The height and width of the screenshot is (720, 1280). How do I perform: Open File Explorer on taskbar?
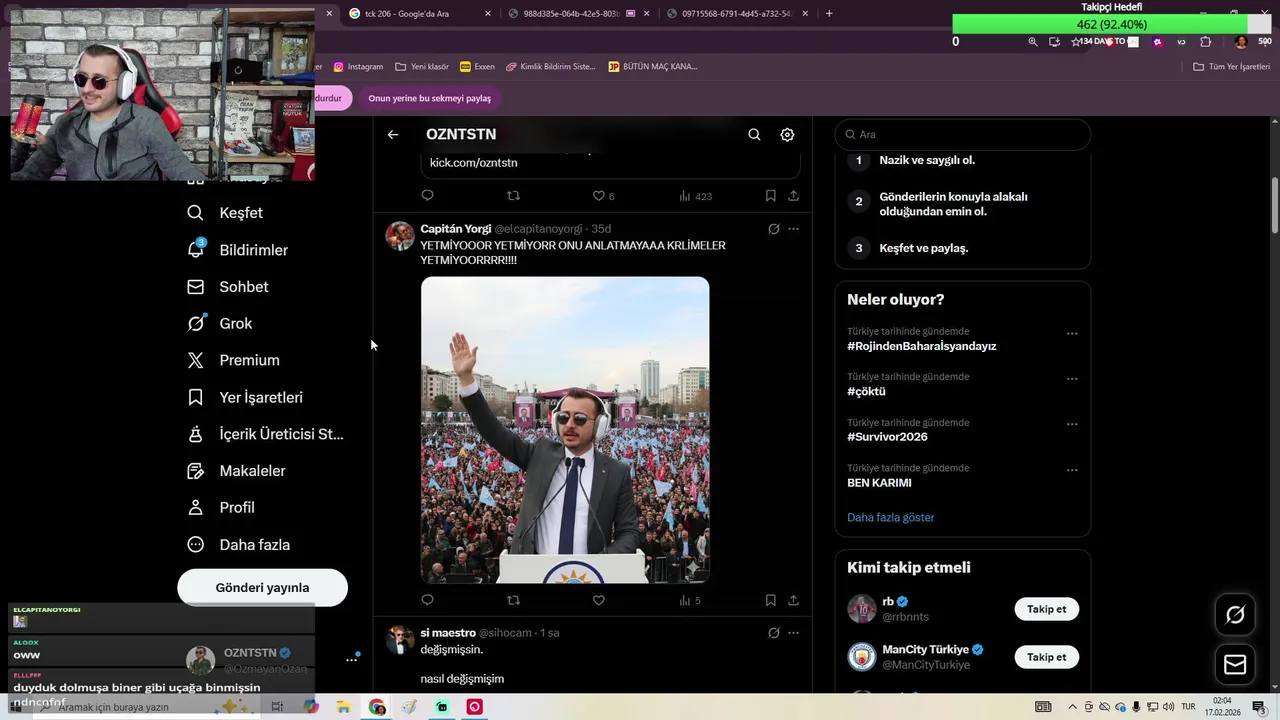343,707
